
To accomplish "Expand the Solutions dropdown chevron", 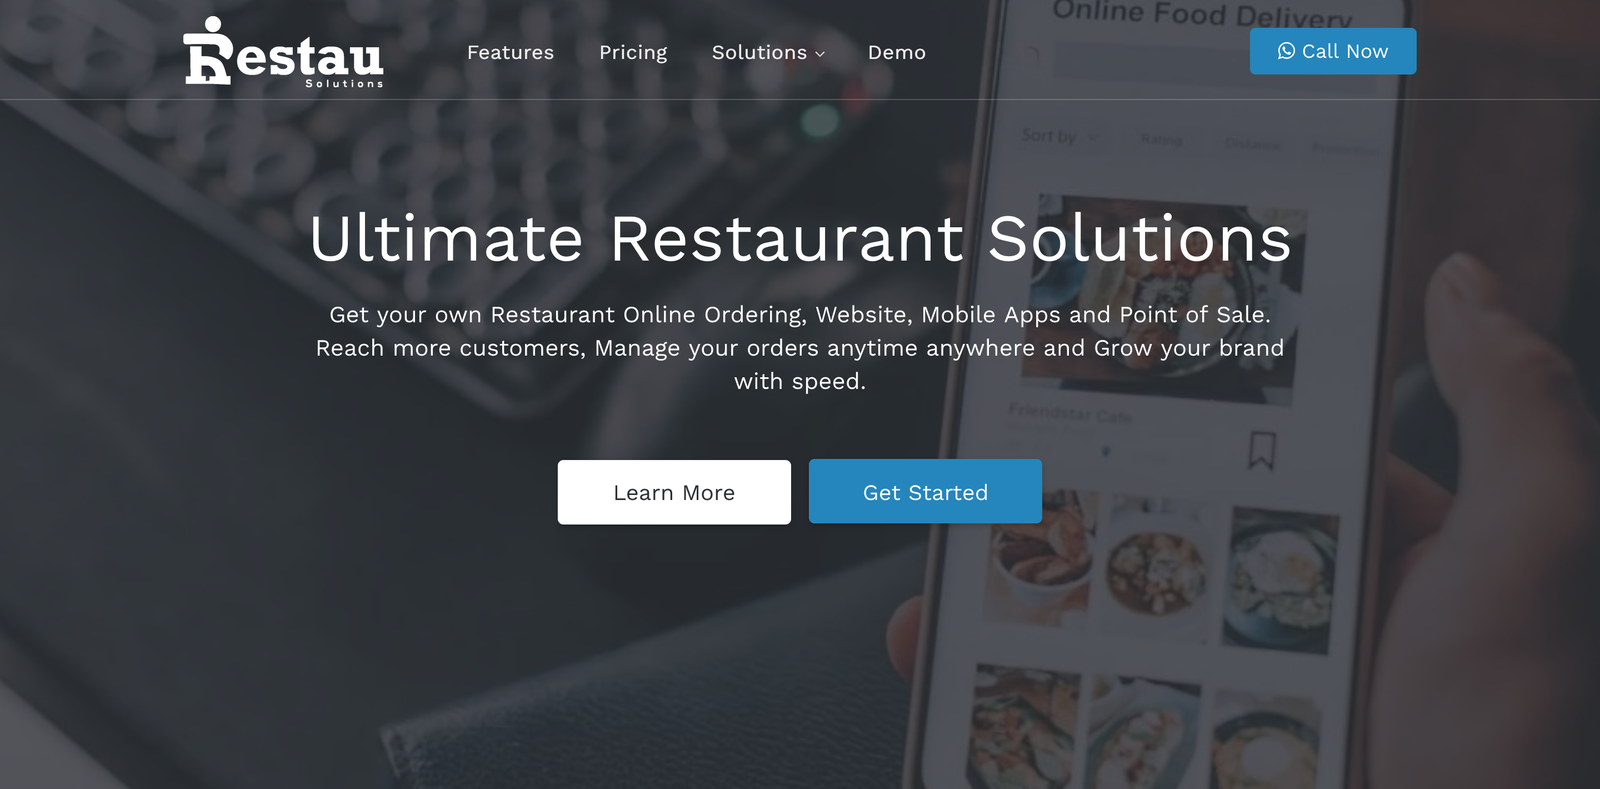I will tap(820, 54).
